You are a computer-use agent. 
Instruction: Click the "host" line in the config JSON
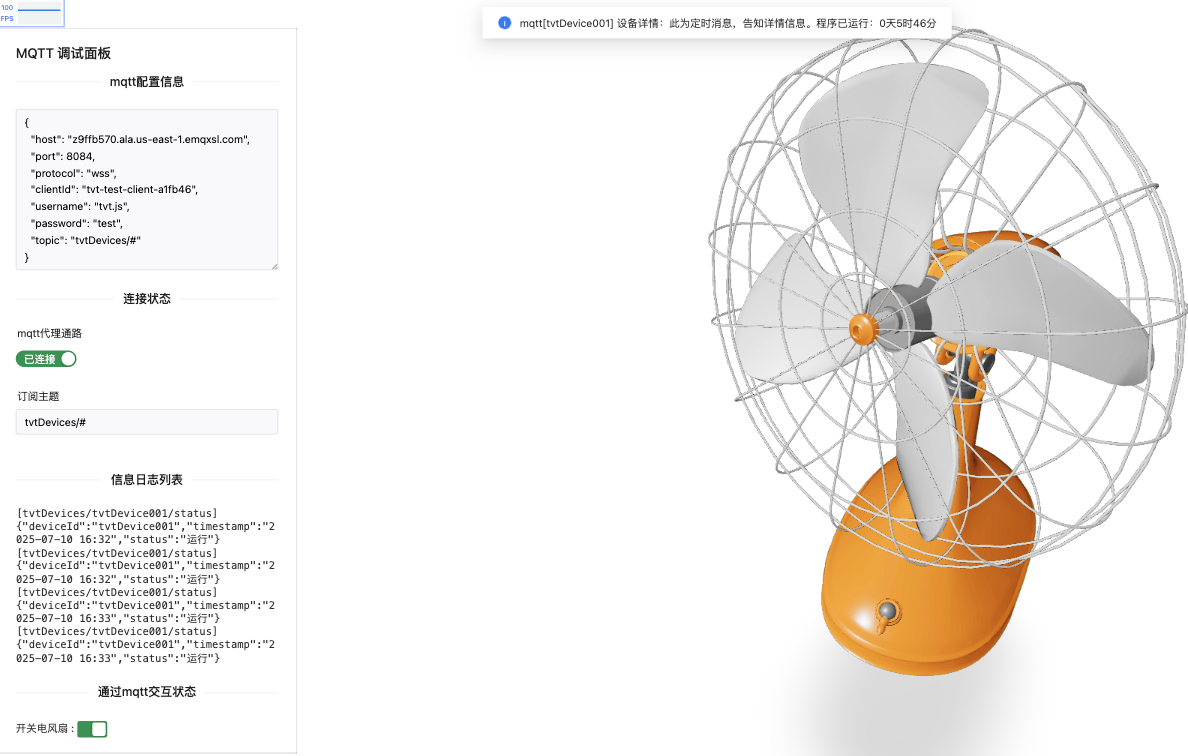pyautogui.click(x=139, y=139)
